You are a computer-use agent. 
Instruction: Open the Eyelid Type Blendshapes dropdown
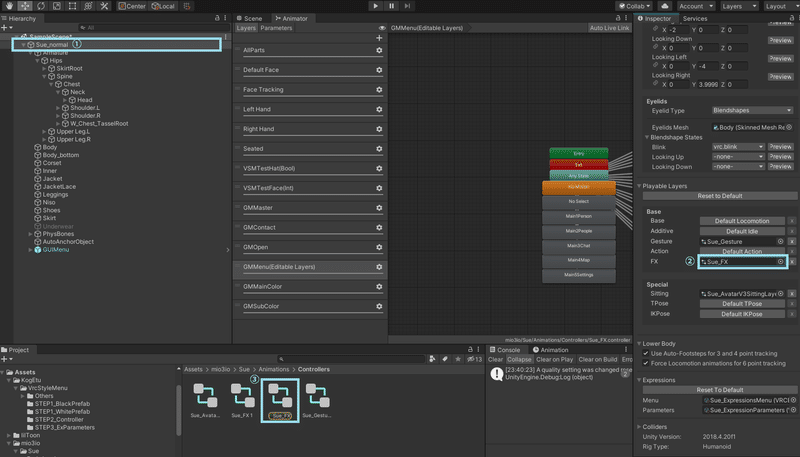point(753,110)
